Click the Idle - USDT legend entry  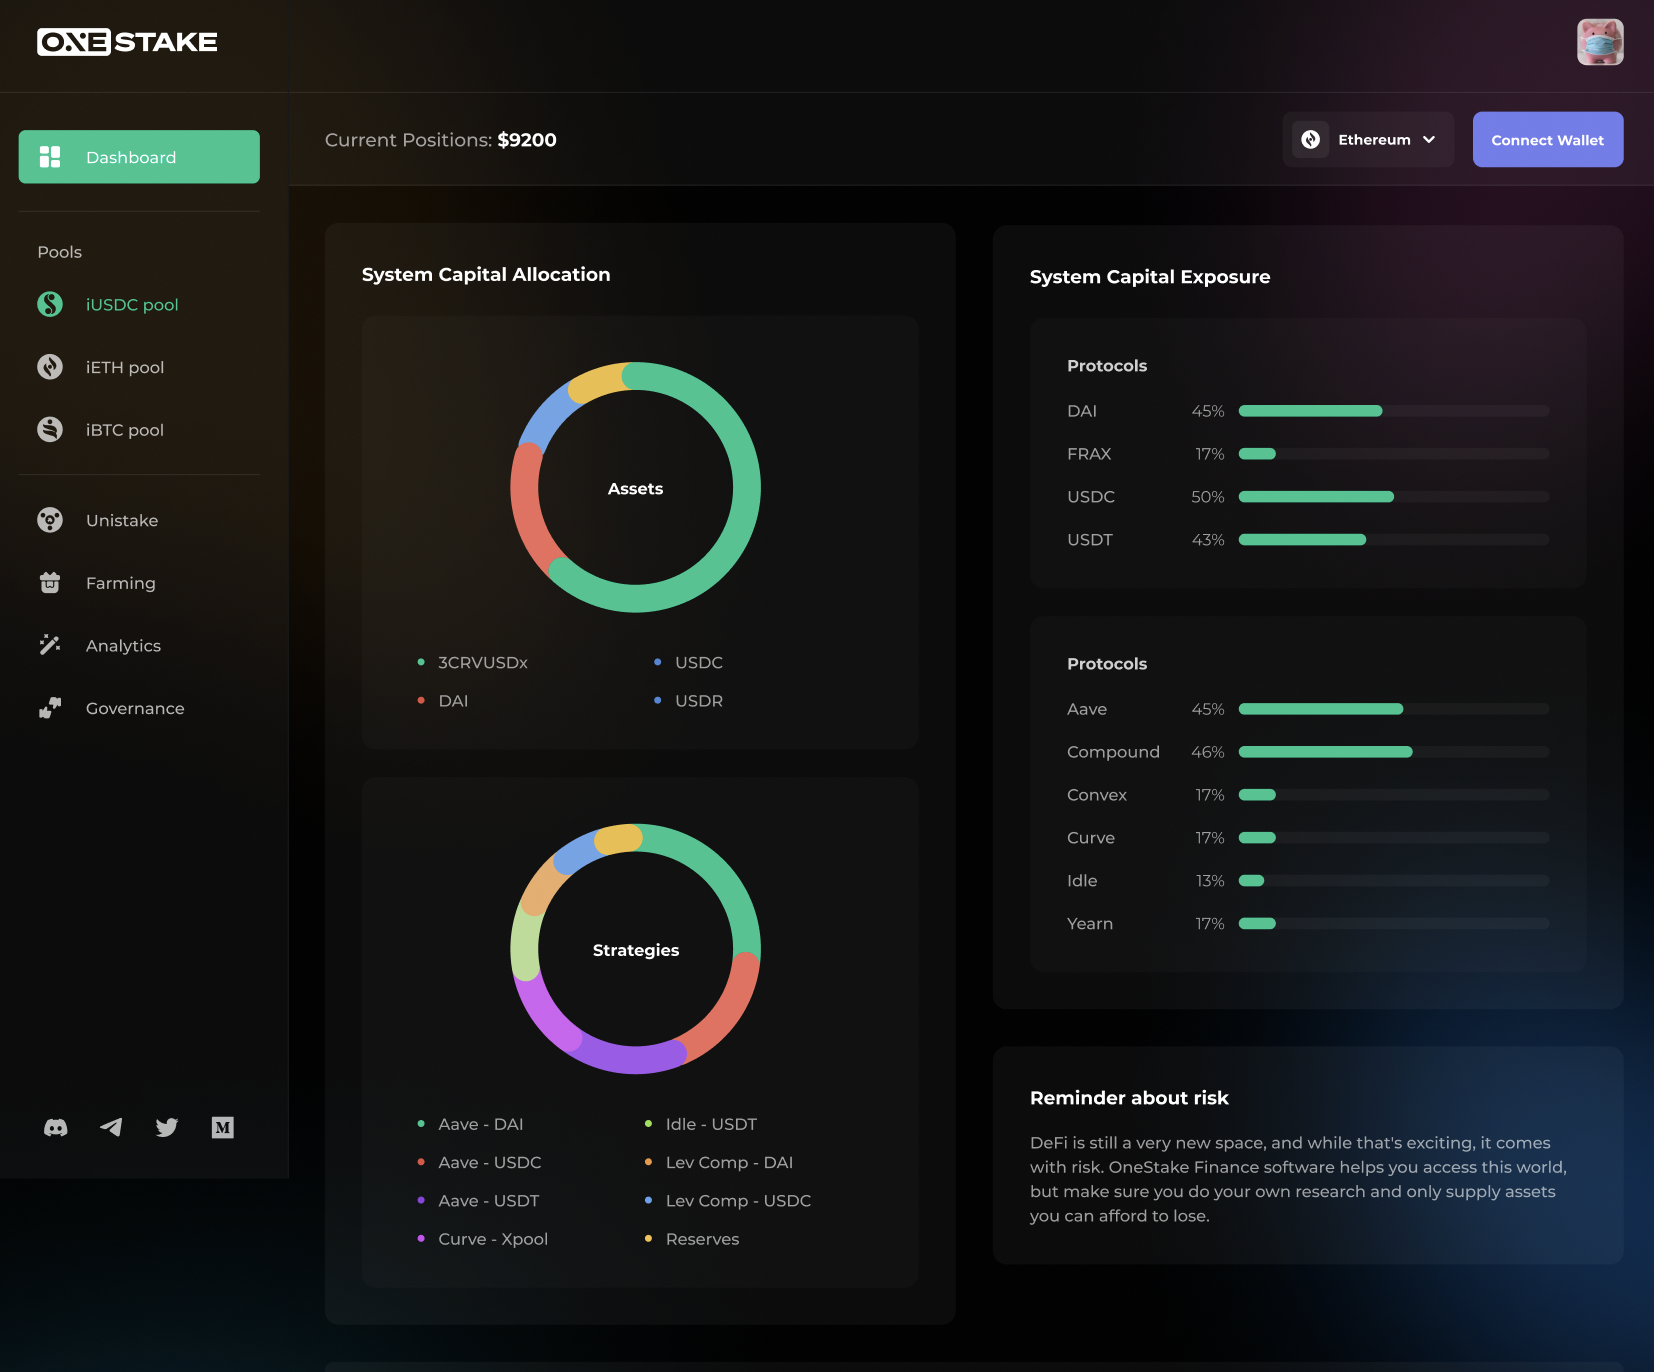(x=701, y=1124)
